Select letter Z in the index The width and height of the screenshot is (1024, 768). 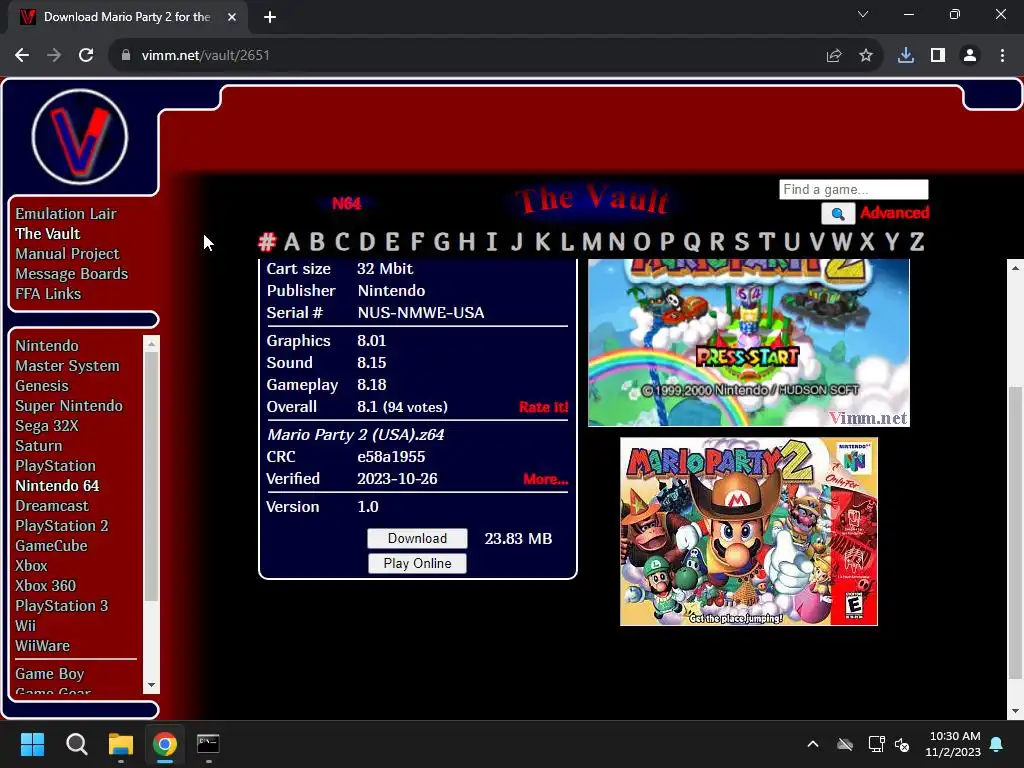(x=917, y=242)
